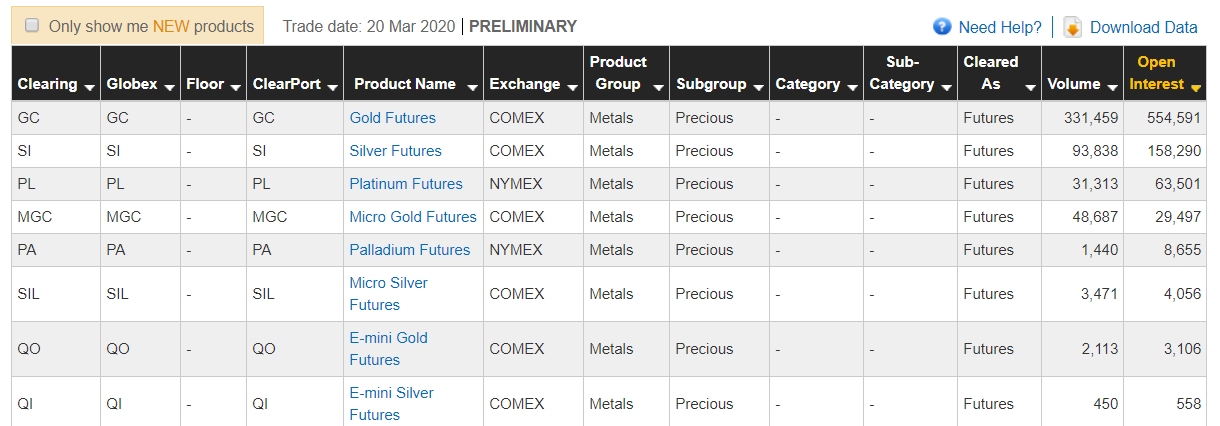Screen dimensions: 1220x426
Task: Open the E-mini Silver Futures link
Action: pyautogui.click(x=392, y=404)
